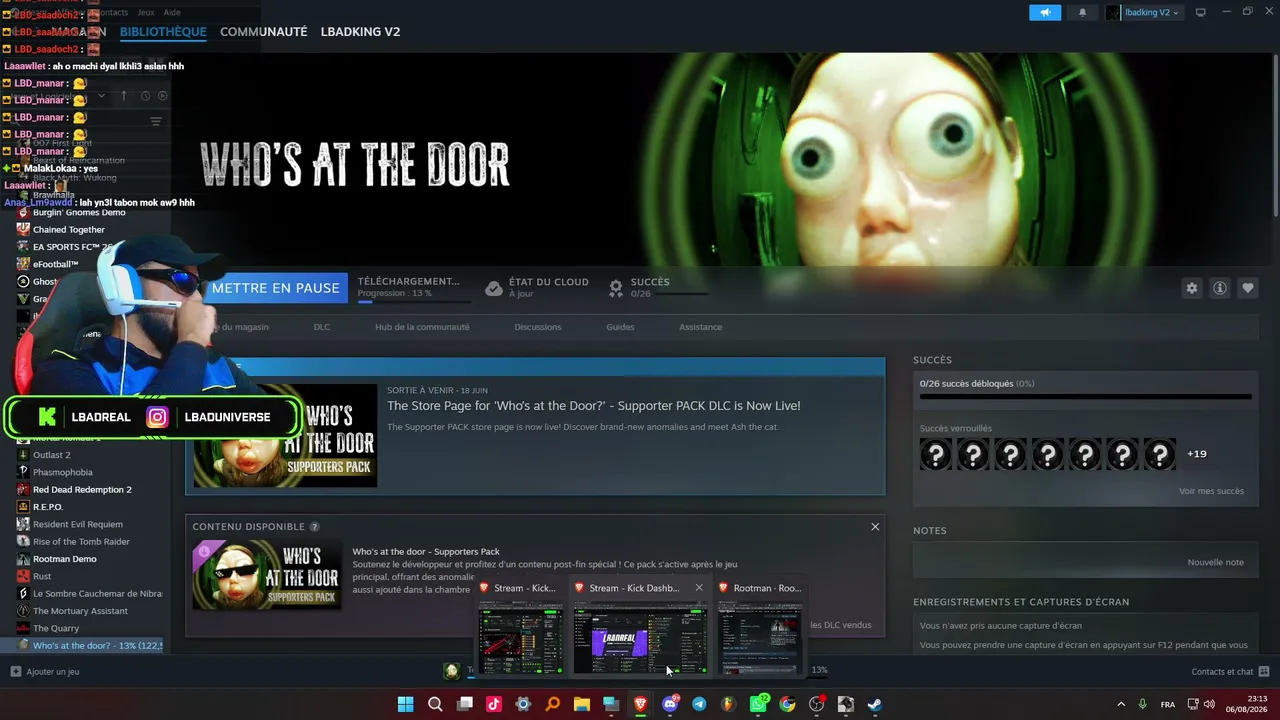The image size is (1280, 720).
Task: Go to the COMMUNAUTÉ tab
Action: click(x=263, y=32)
